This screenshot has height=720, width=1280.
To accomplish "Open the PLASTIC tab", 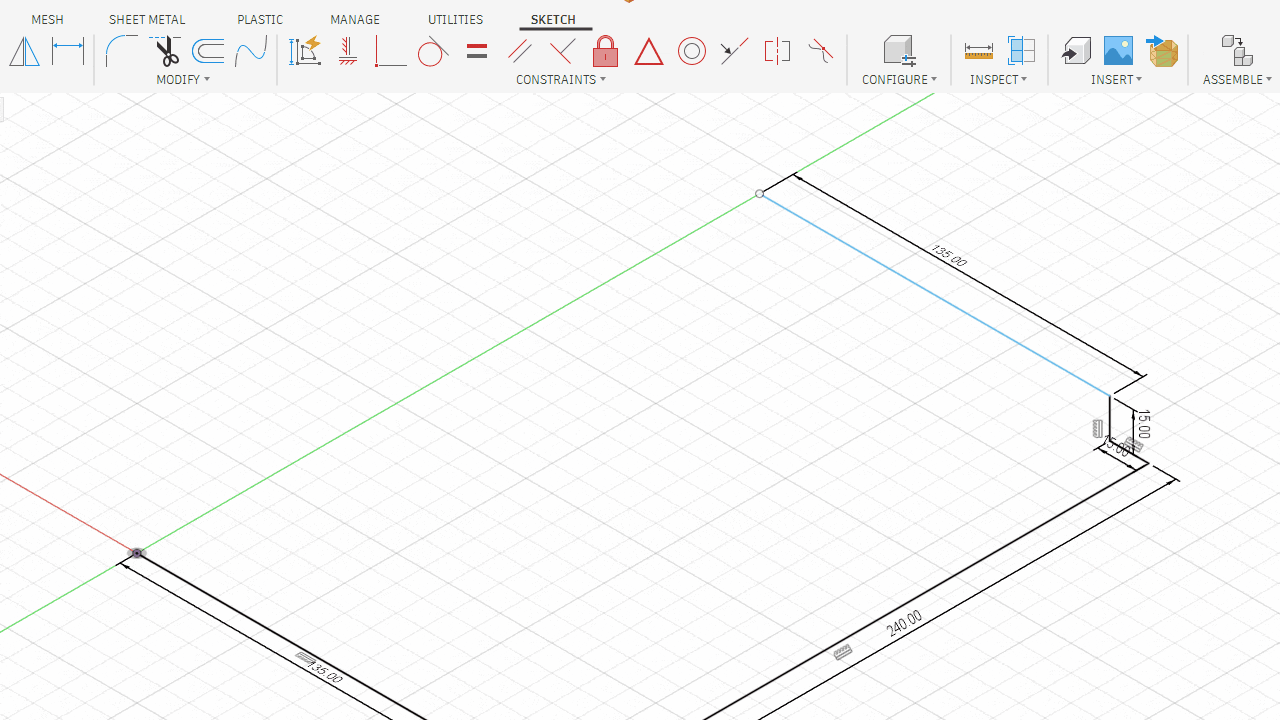I will coord(260,19).
